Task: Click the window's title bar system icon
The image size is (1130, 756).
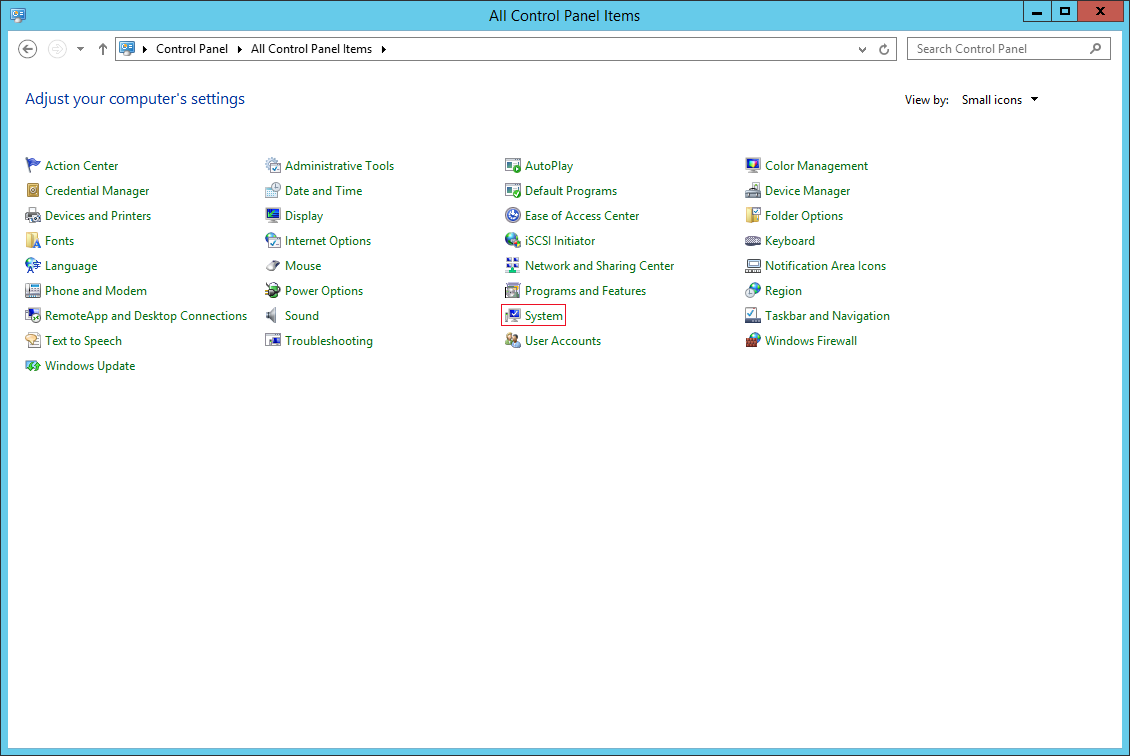Action: pos(18,14)
